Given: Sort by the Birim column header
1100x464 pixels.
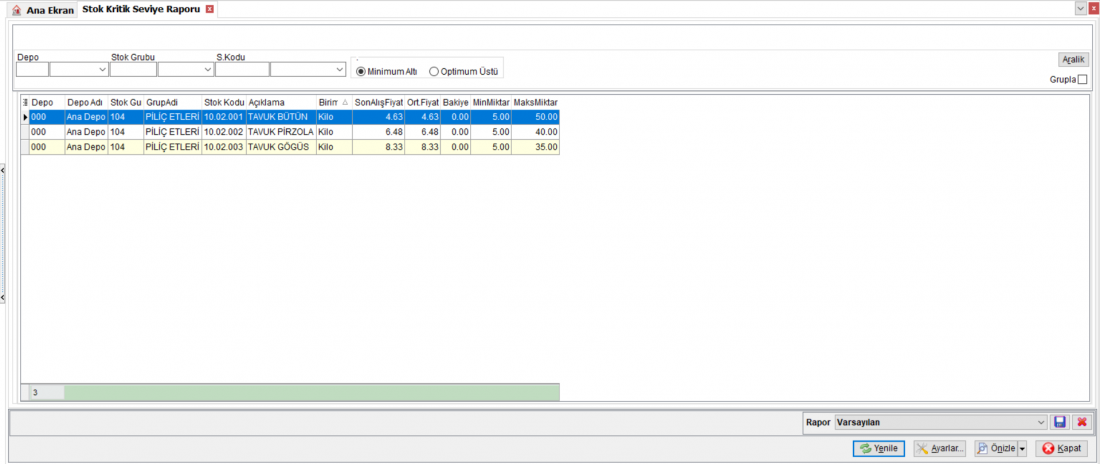Looking at the screenshot, I should point(333,102).
